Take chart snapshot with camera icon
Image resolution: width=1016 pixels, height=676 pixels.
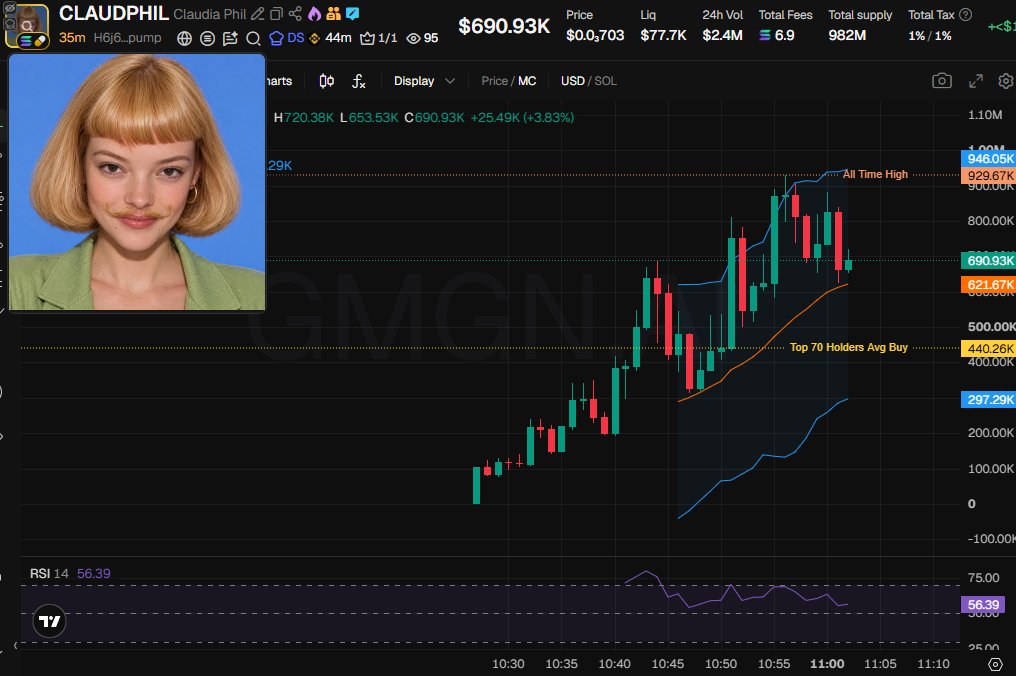click(941, 81)
